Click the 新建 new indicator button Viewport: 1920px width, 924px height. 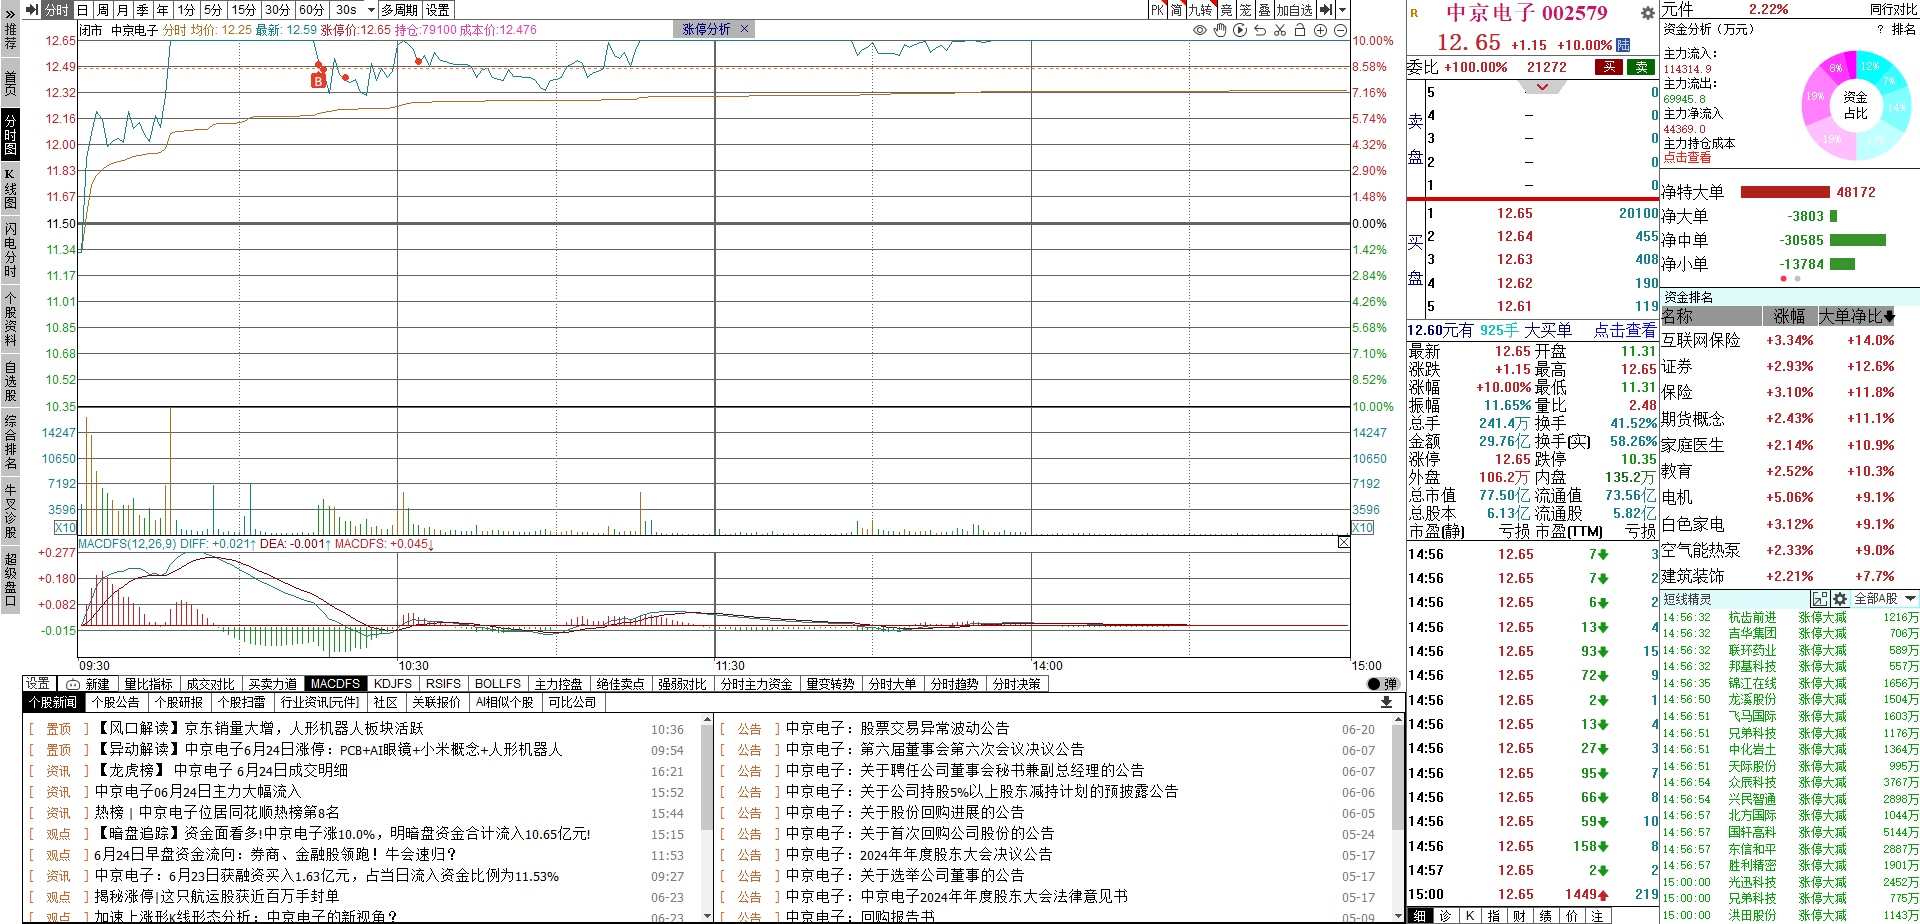89,684
